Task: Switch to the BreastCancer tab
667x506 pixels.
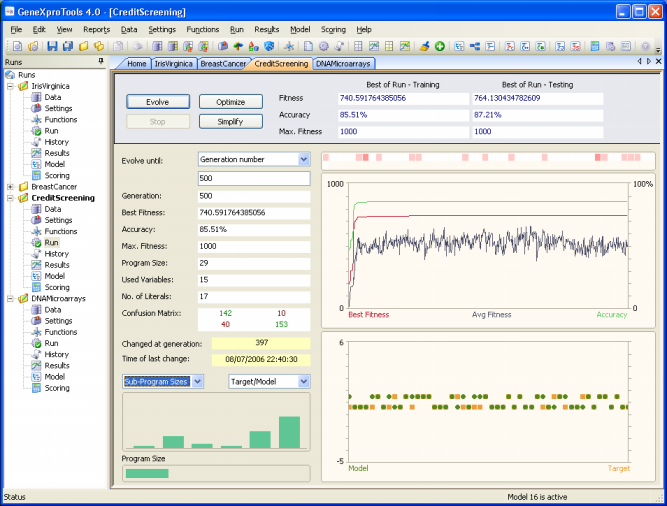Action: click(x=223, y=64)
